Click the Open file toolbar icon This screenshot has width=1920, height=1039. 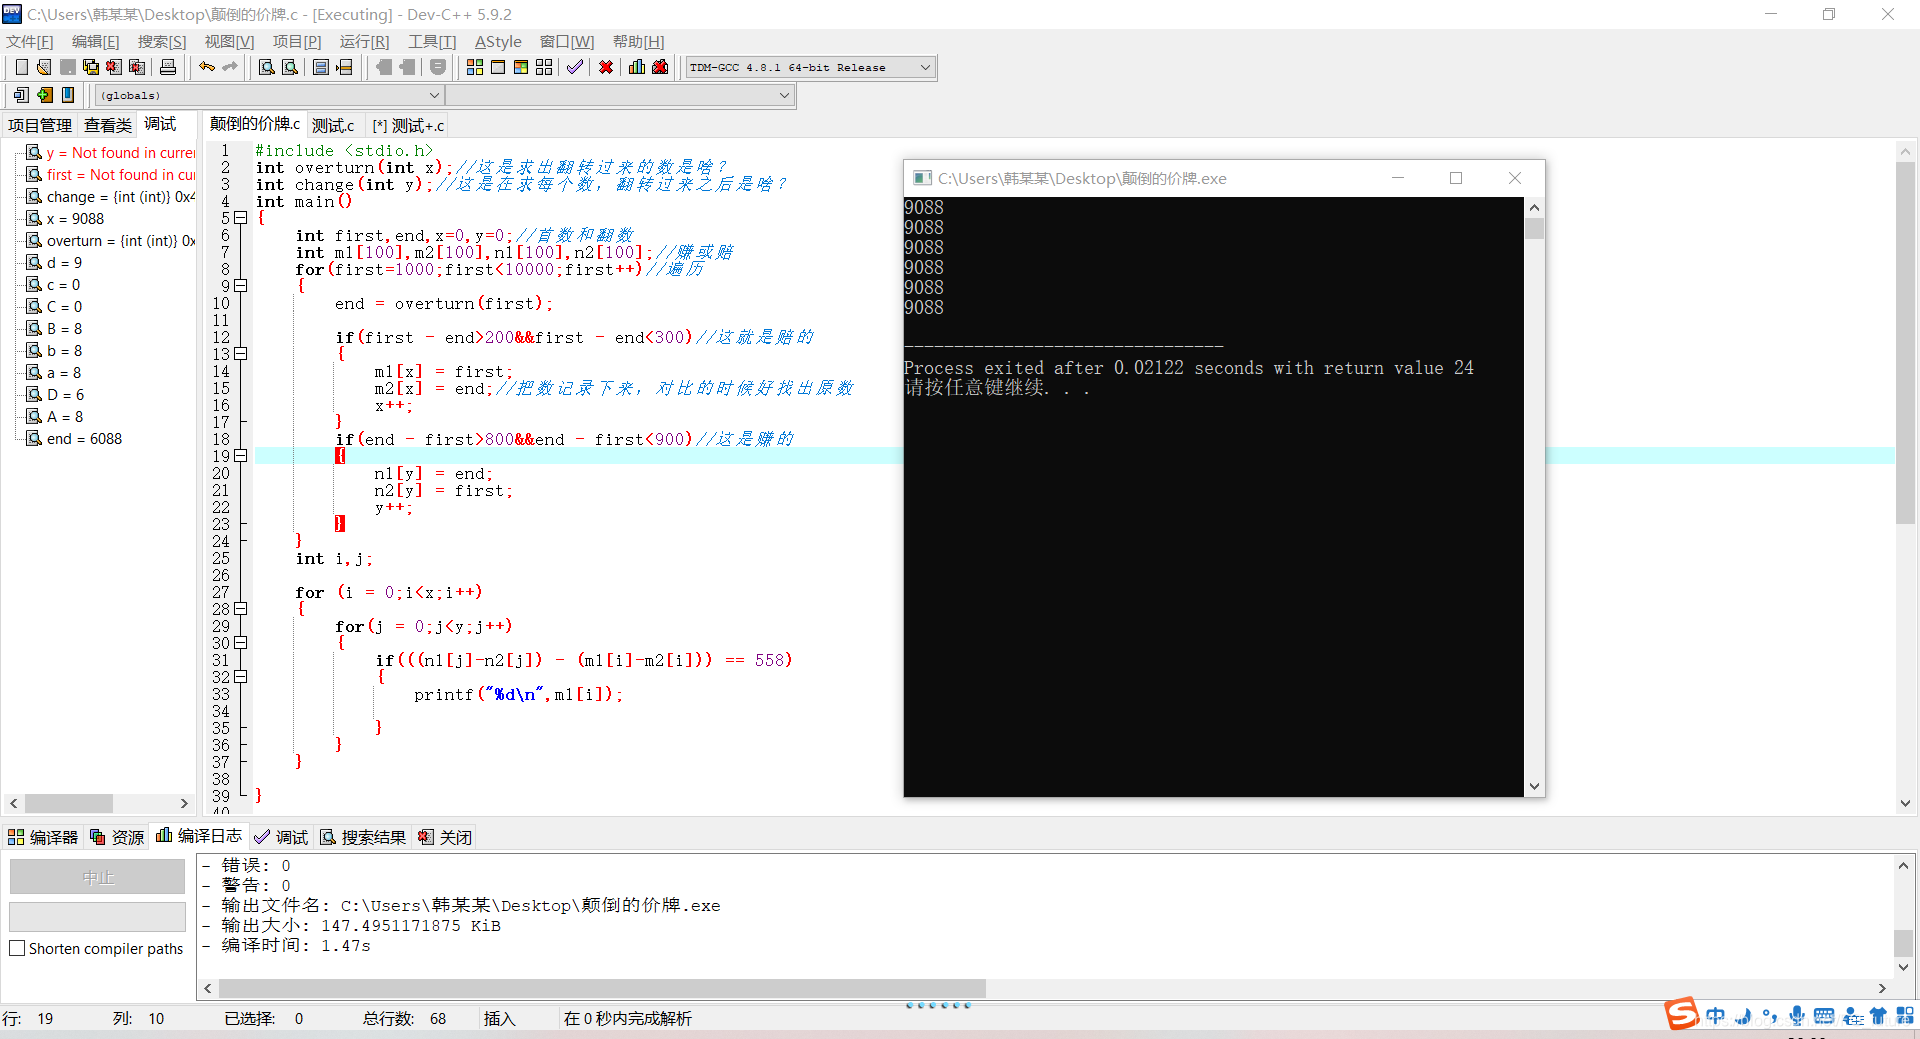(x=44, y=67)
